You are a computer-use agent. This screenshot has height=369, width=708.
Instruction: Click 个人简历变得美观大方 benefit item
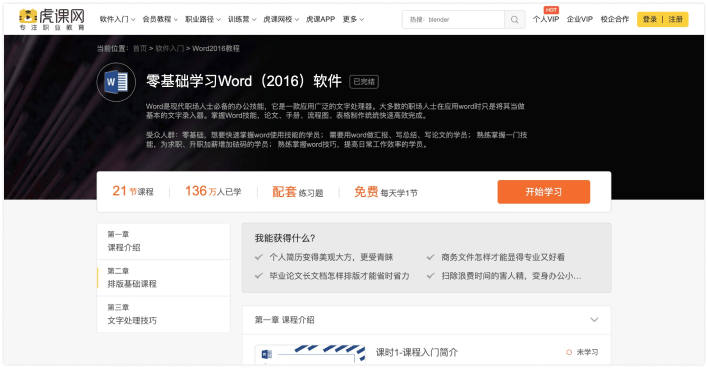tap(324, 257)
